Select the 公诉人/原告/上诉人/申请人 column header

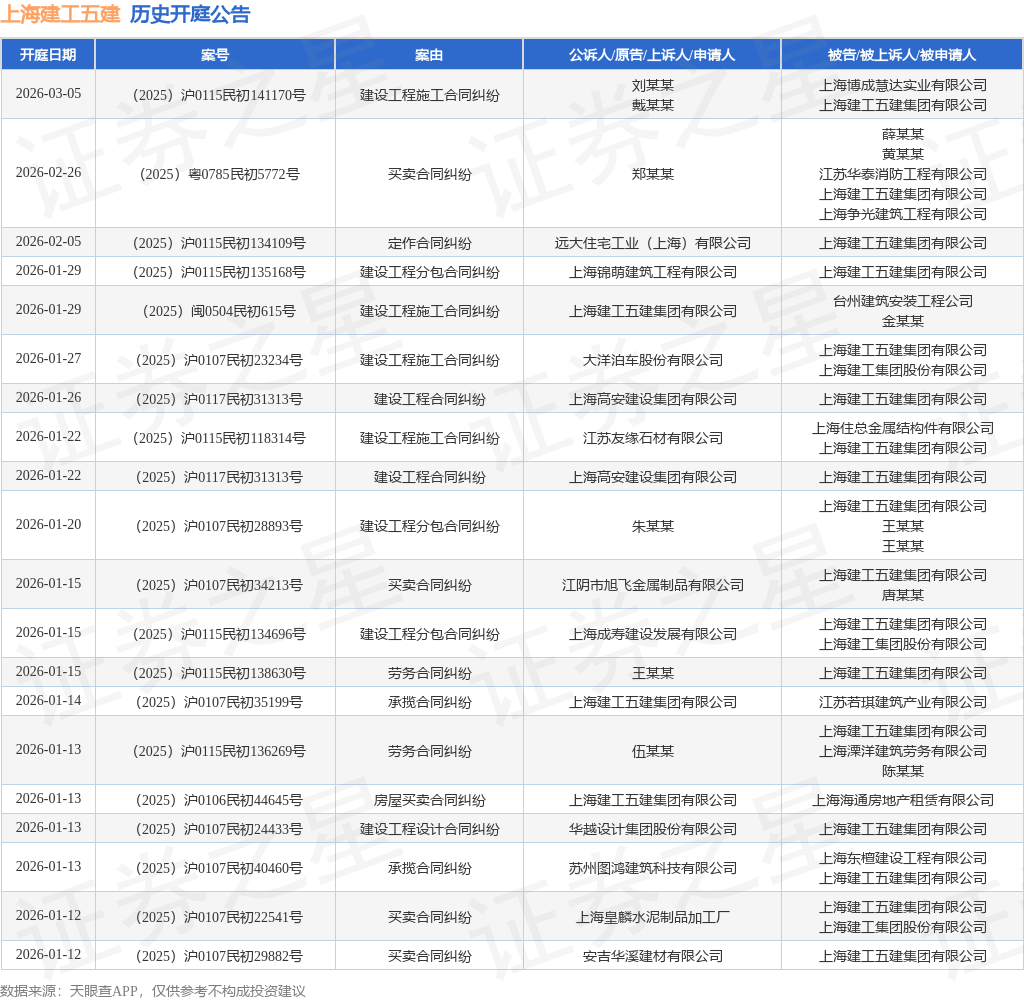652,55
